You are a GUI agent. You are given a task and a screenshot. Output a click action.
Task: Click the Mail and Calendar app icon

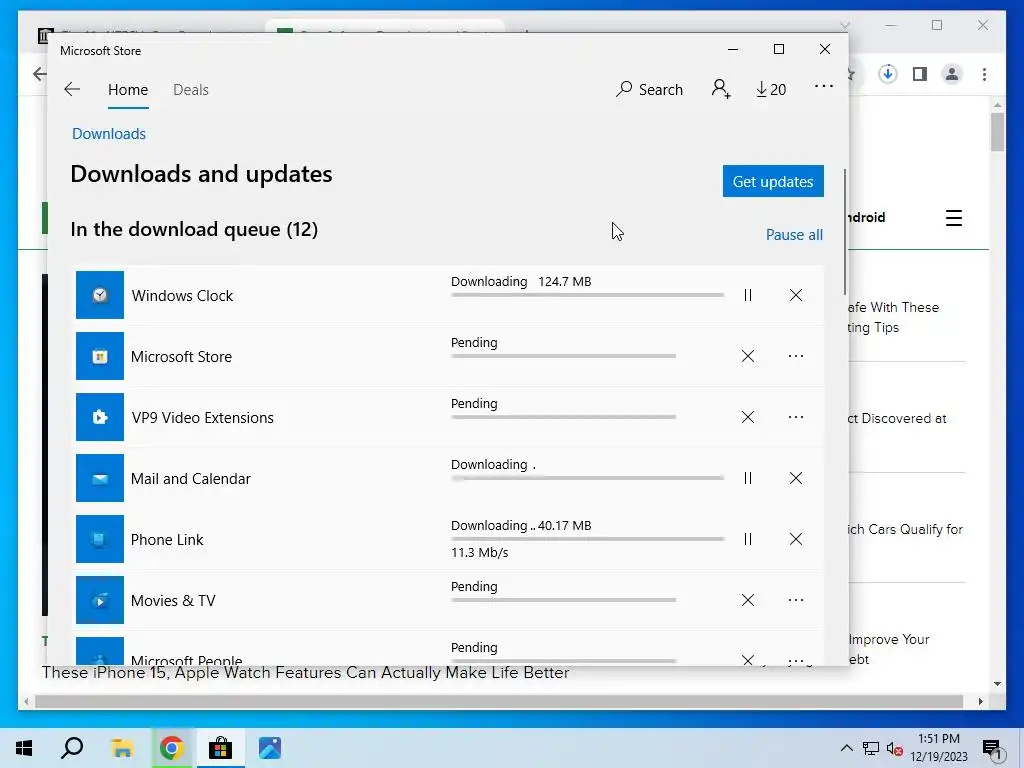100,478
